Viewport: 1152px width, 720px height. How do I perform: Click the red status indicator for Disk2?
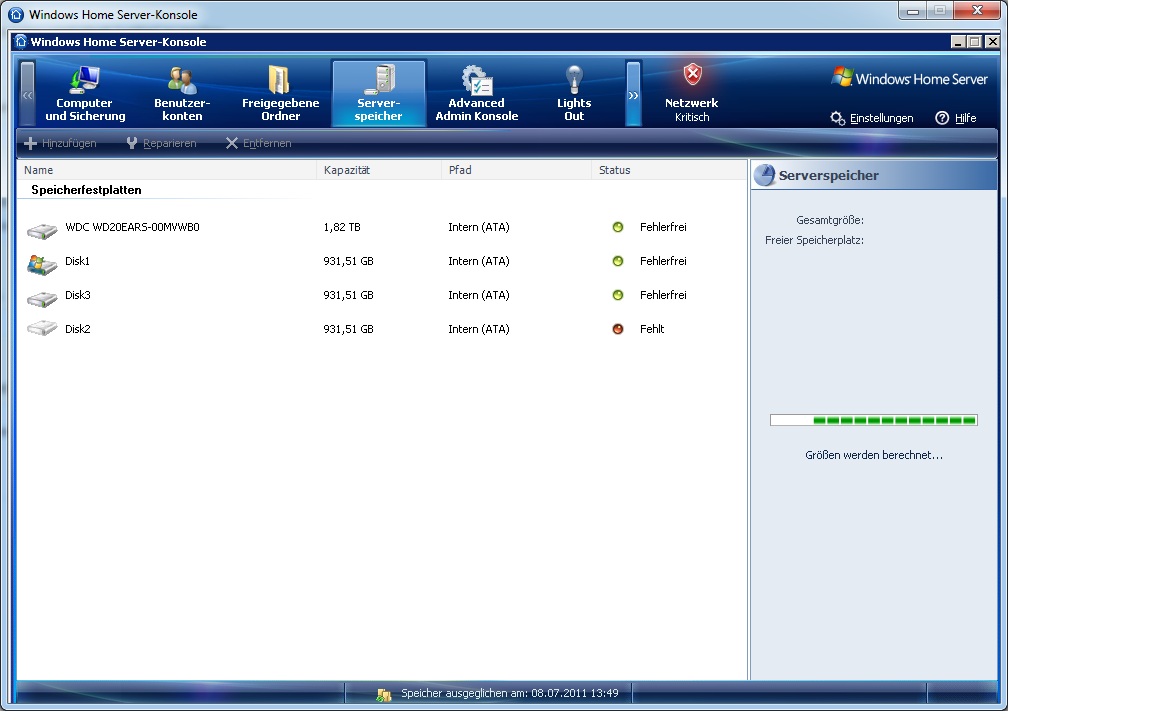[x=618, y=329]
